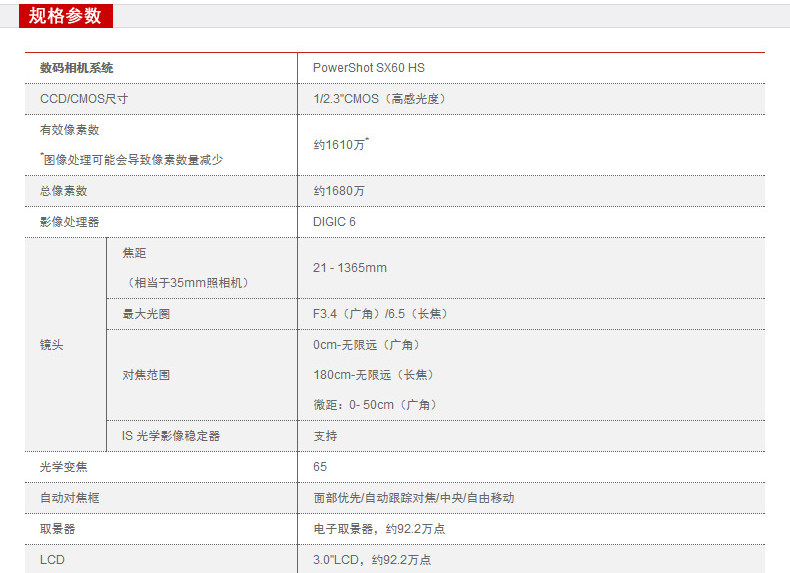
Task: Click the 0cm-无限远（广角）value
Action: pos(368,345)
